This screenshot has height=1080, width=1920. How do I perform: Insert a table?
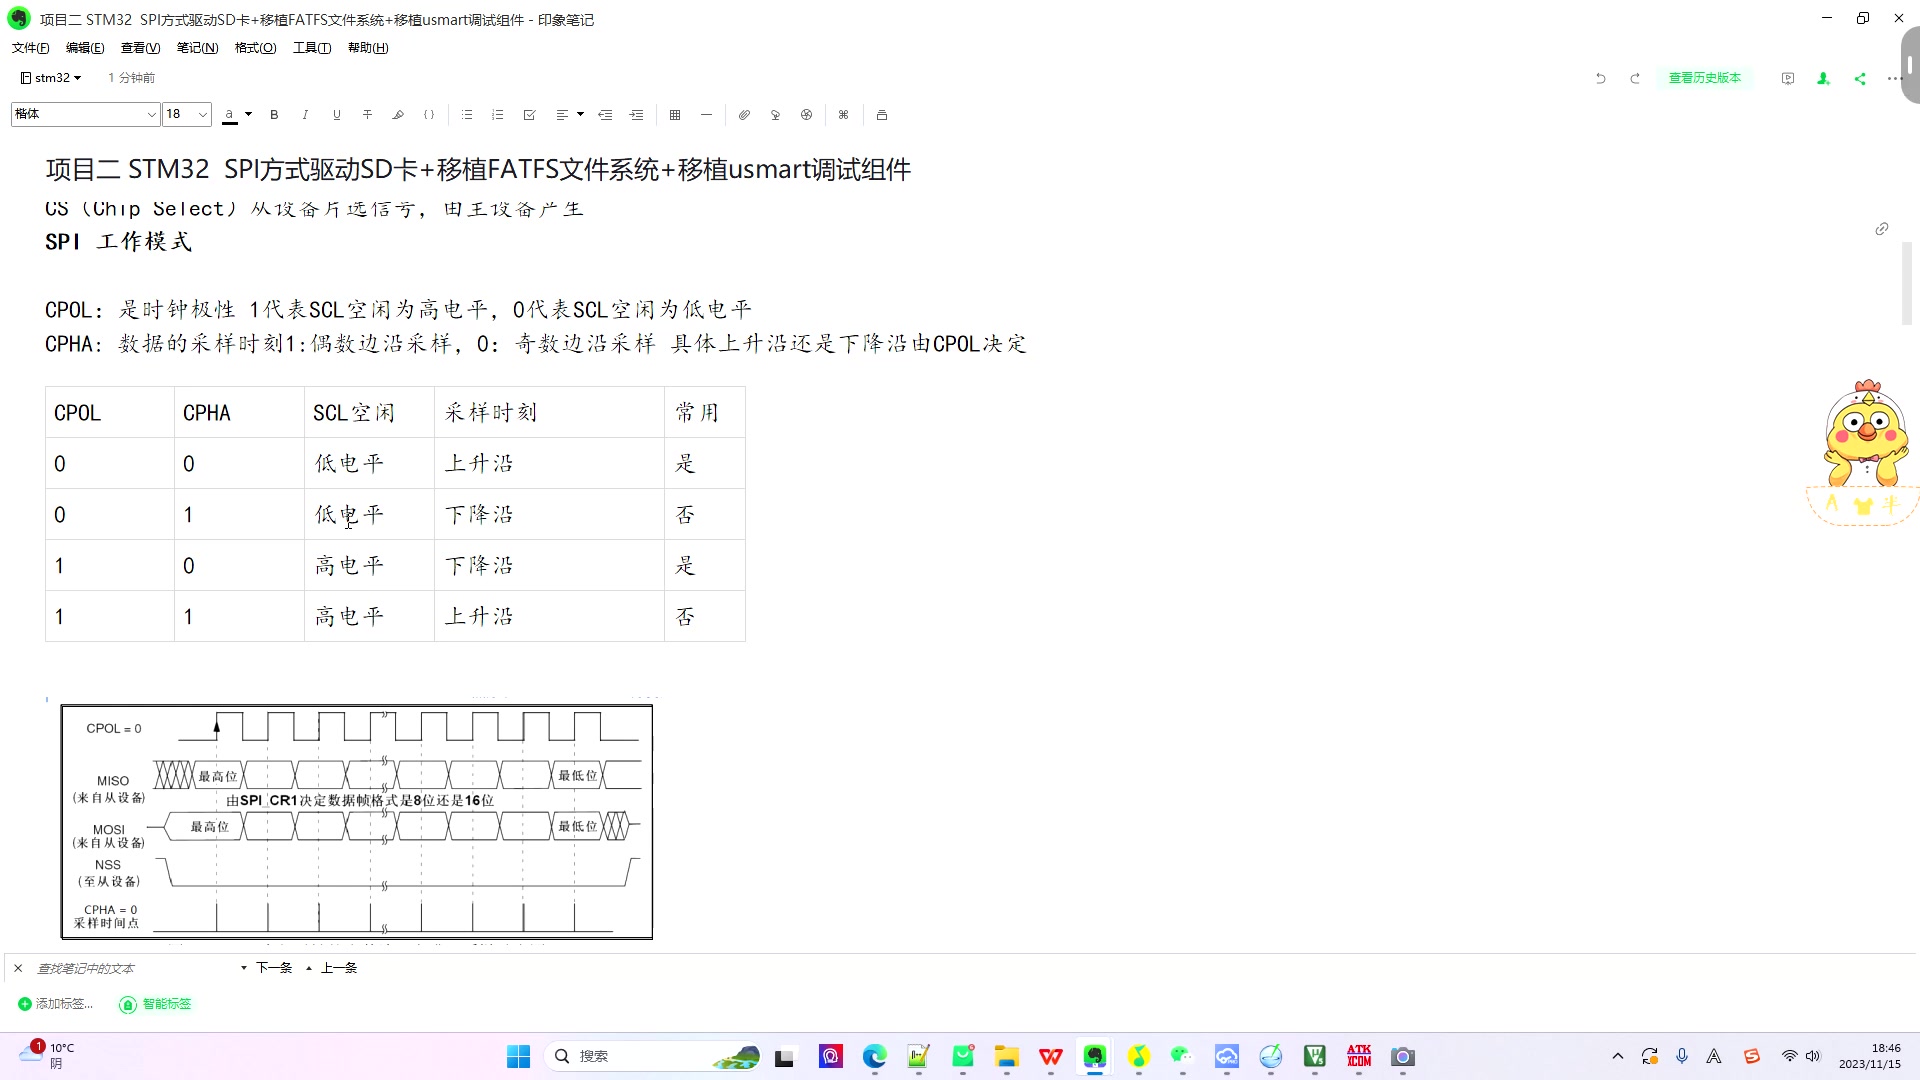tap(675, 115)
